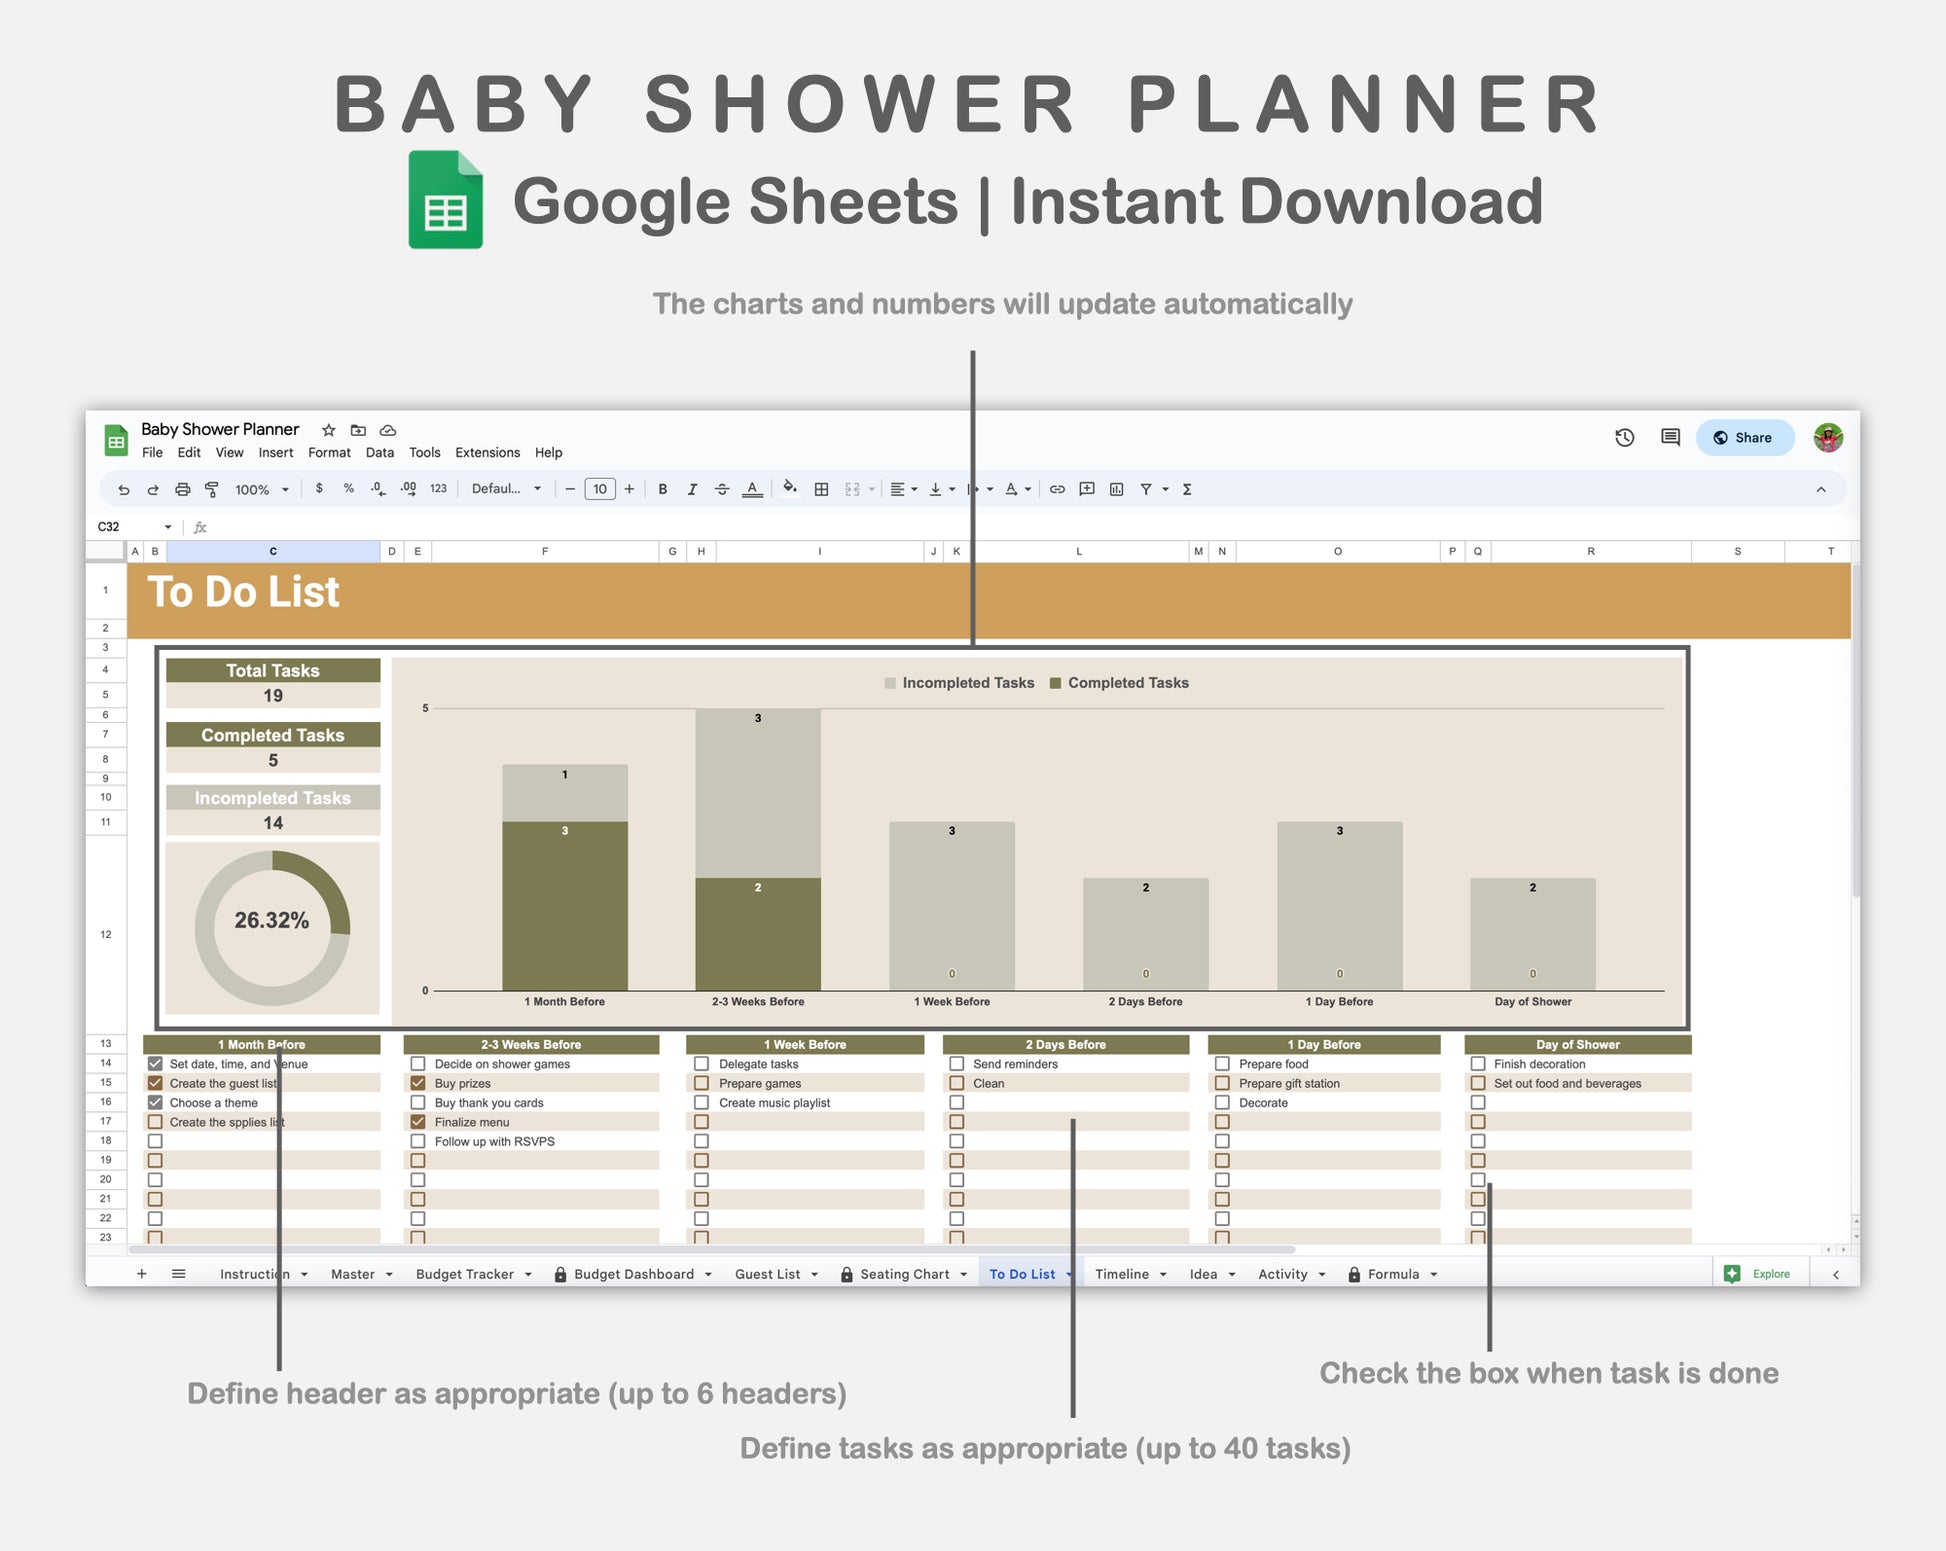Image resolution: width=1946 pixels, height=1551 pixels.
Task: Open the Format menu
Action: [x=329, y=453]
